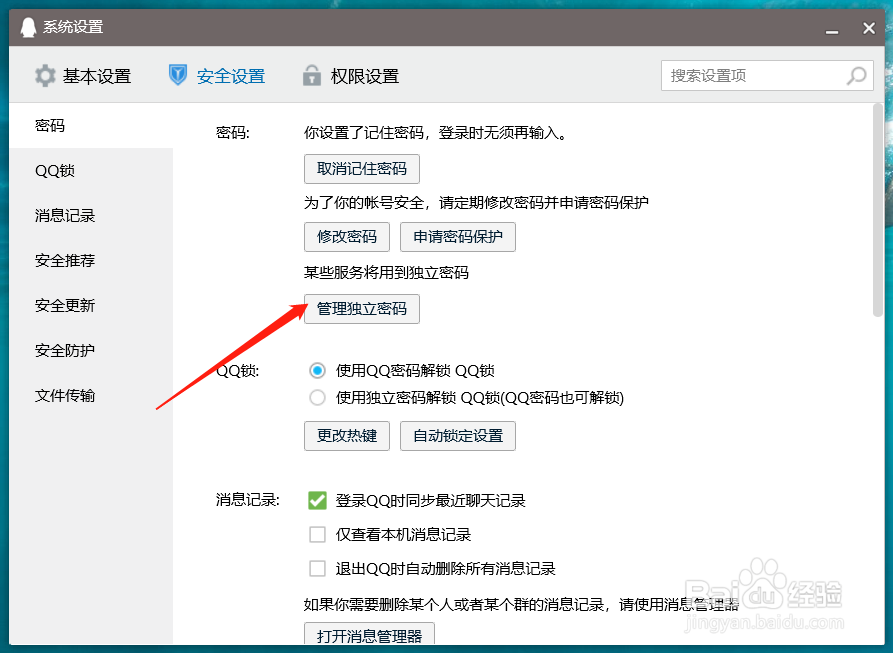Click the 密码: section label
893x653 pixels.
[x=233, y=133]
